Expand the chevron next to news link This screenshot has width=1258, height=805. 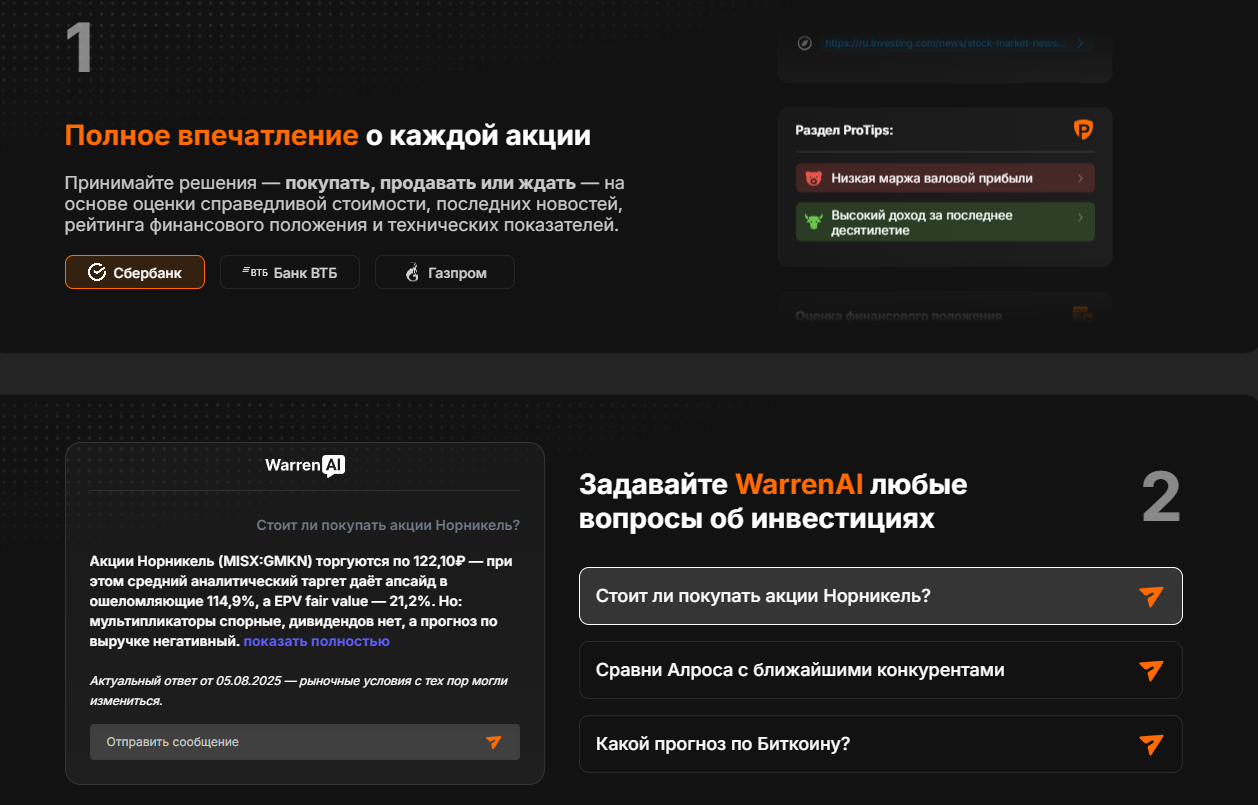[1081, 44]
